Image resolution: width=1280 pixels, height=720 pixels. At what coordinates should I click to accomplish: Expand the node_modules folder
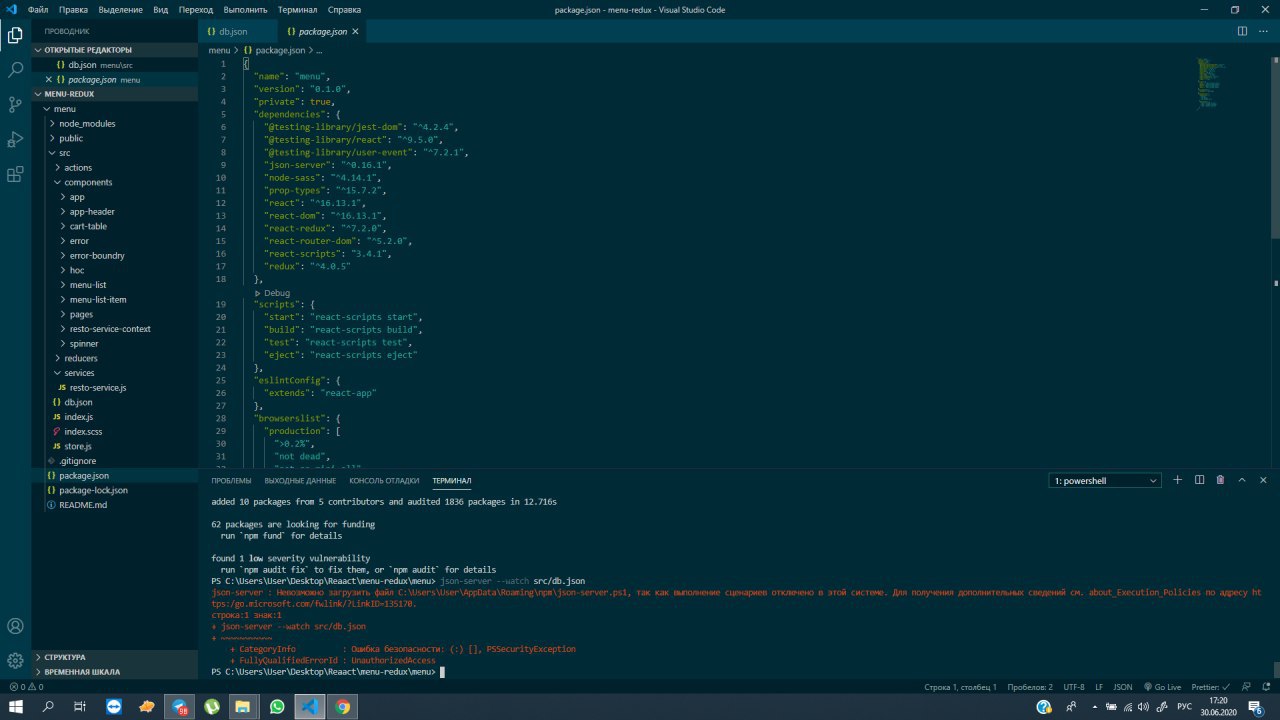pos(115,123)
